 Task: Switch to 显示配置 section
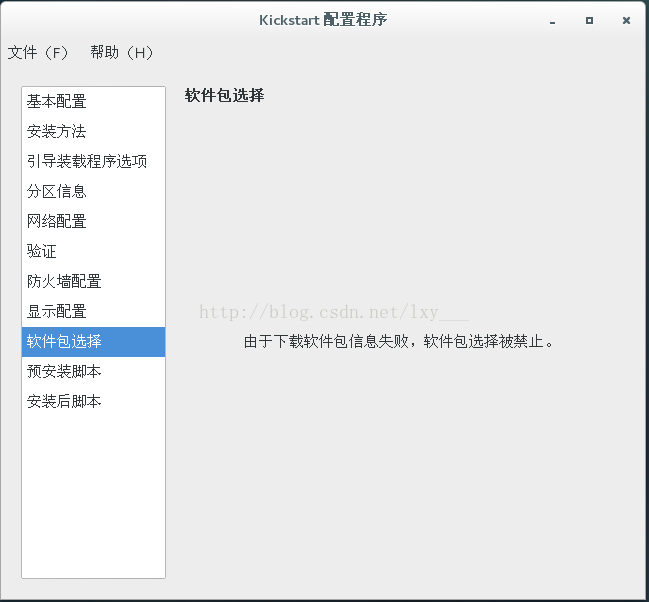click(94, 311)
